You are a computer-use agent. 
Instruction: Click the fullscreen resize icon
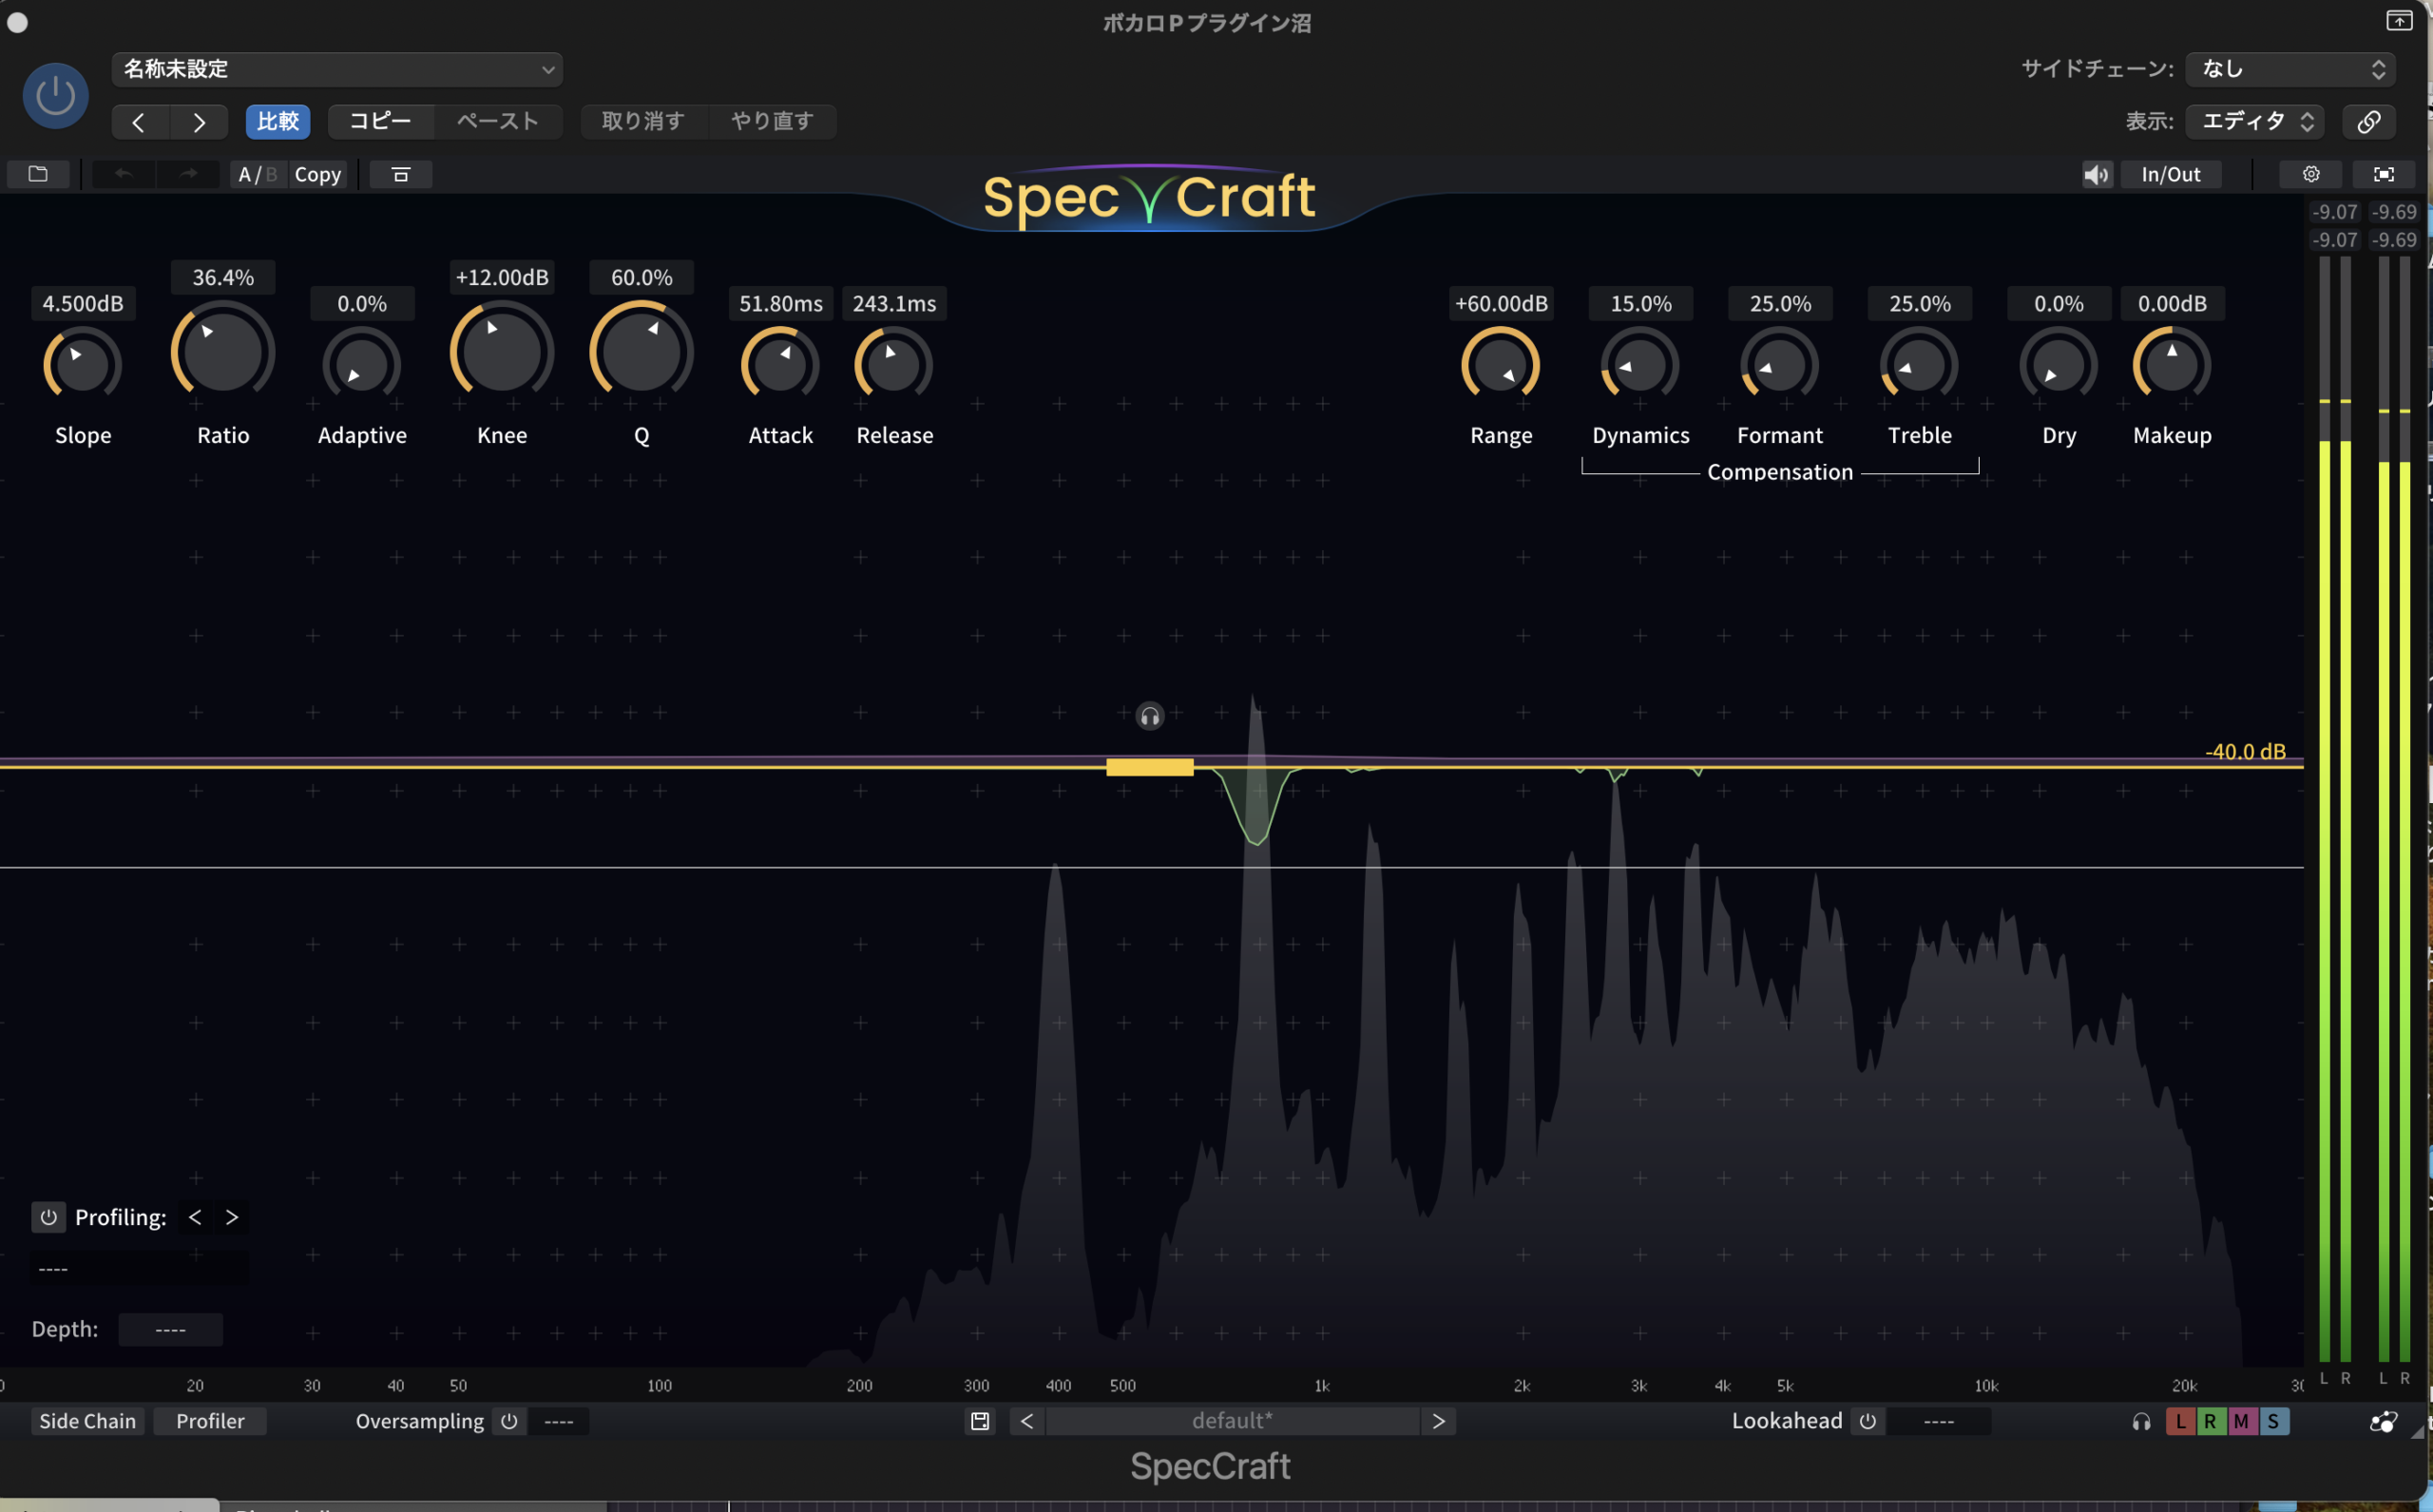click(x=2384, y=174)
